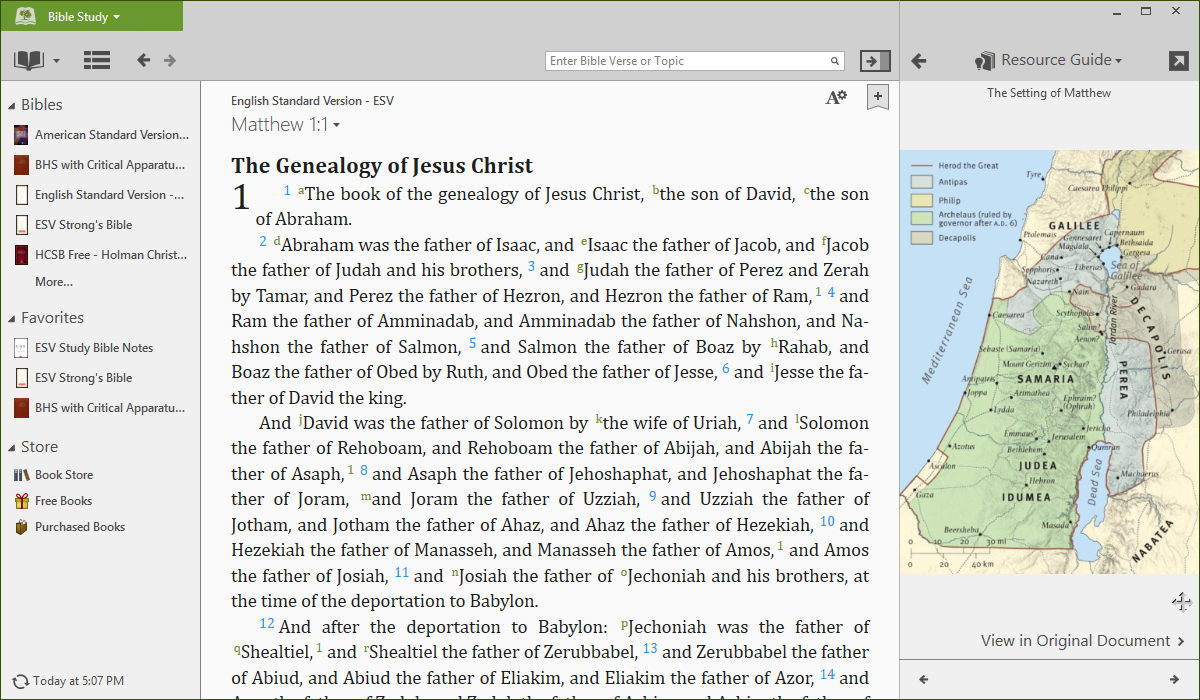Image resolution: width=1200 pixels, height=700 pixels.
Task: Go back with the toolbar left arrow
Action: (x=144, y=61)
